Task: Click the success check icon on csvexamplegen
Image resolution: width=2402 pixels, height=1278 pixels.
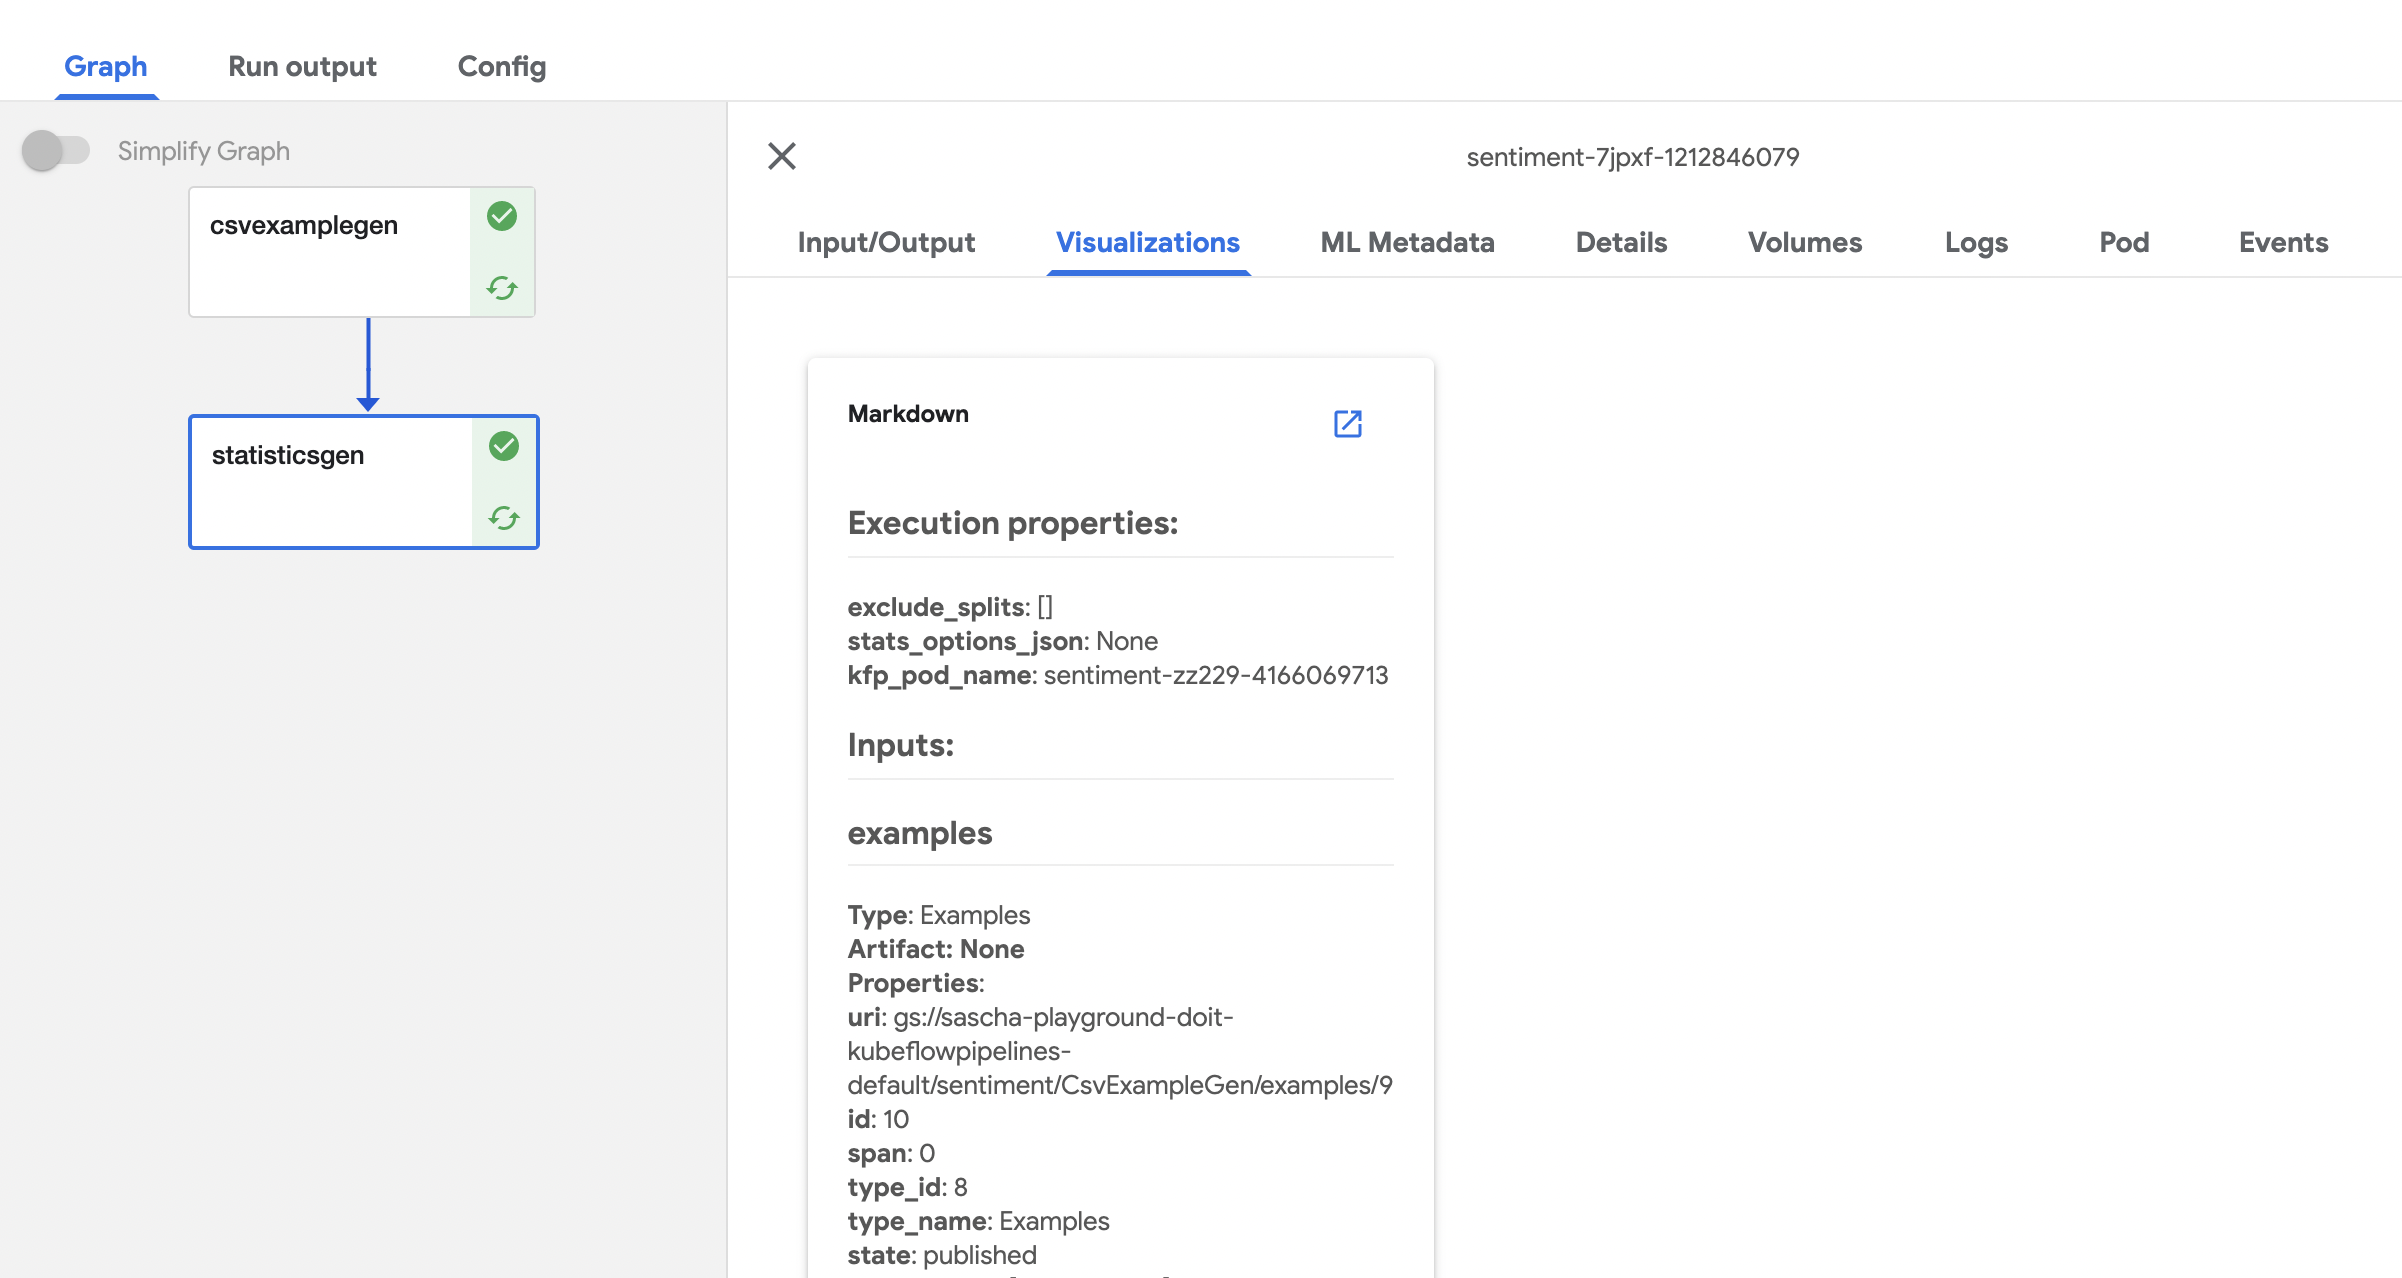Action: (503, 217)
